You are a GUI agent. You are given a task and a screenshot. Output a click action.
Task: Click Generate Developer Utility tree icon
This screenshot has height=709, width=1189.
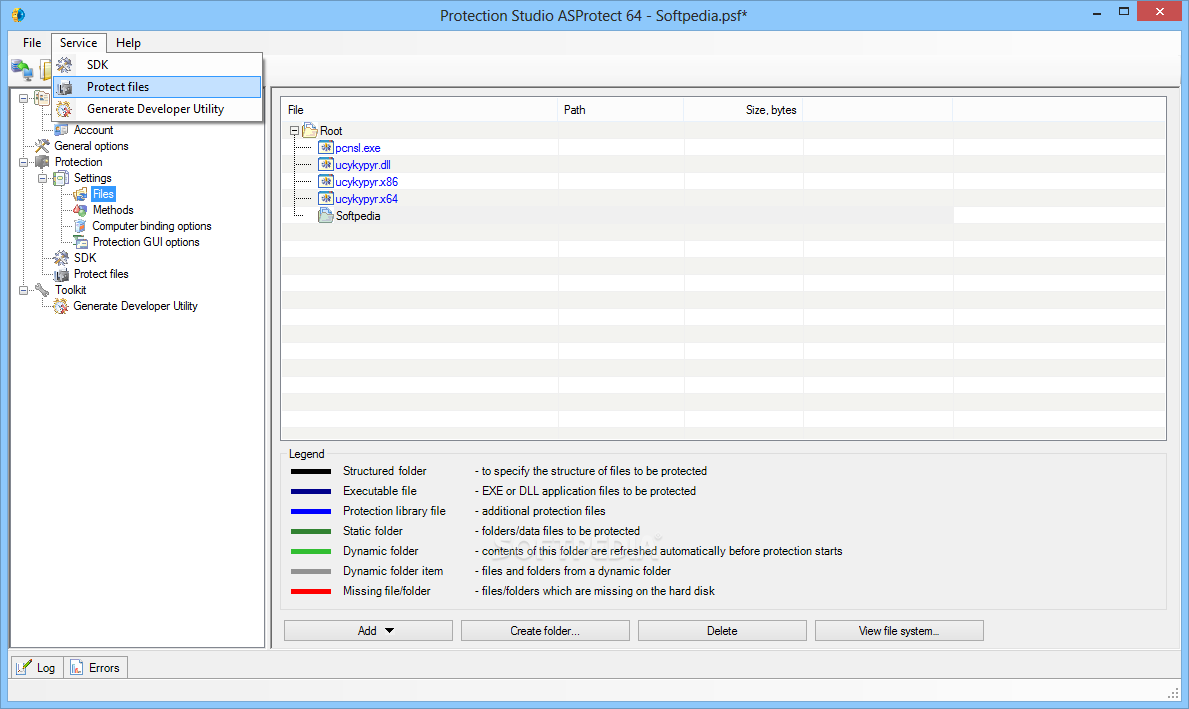point(61,306)
